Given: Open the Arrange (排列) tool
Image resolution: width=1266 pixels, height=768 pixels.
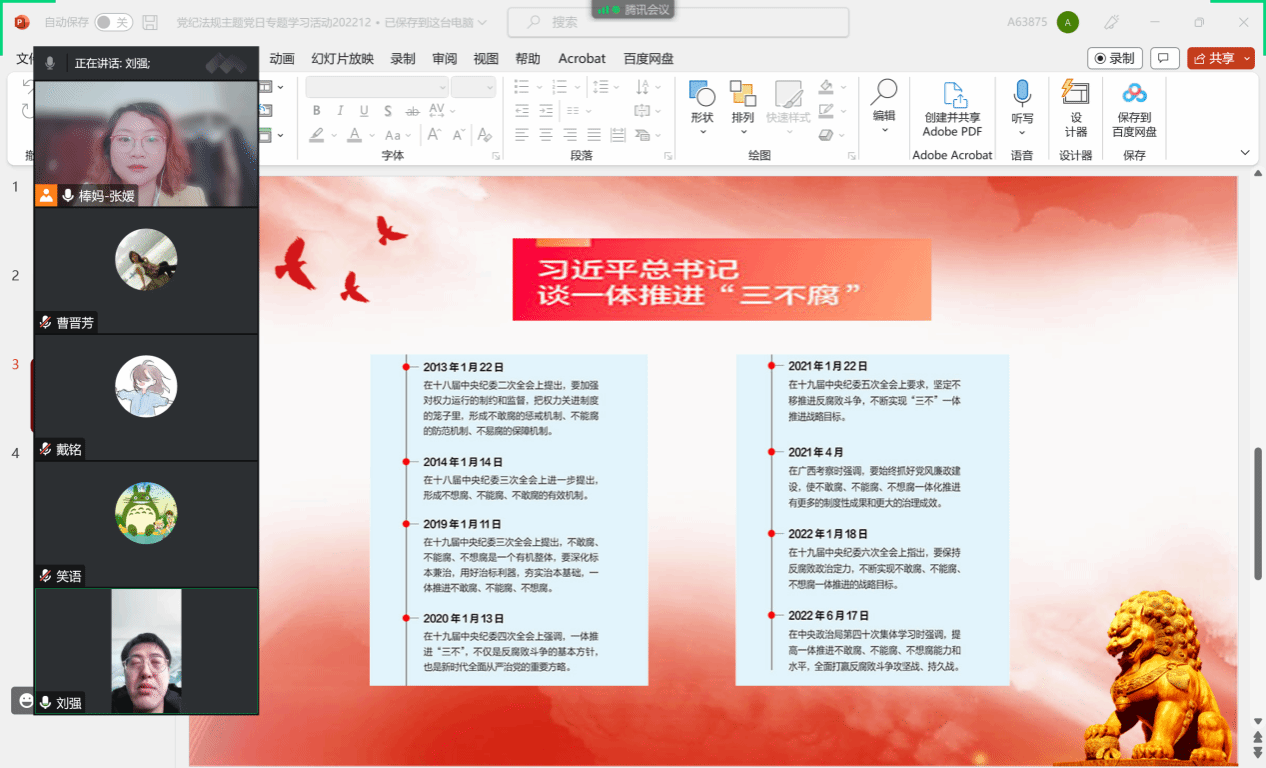Looking at the screenshot, I should 742,96.
